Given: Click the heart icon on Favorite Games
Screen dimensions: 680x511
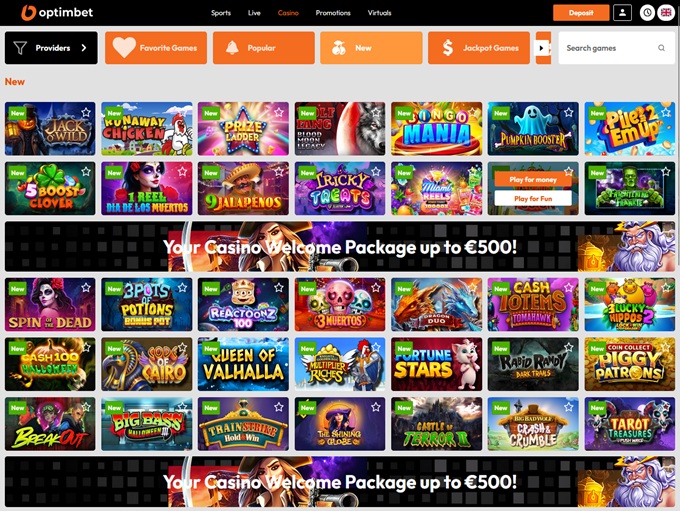Looking at the screenshot, I should coord(124,48).
